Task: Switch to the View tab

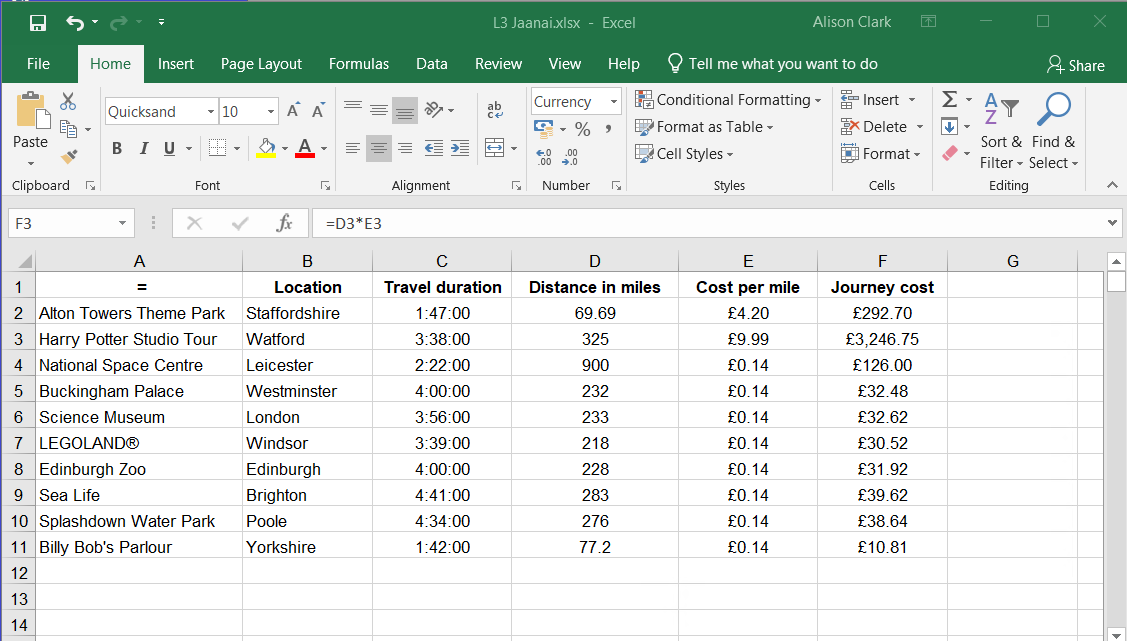Action: point(564,64)
